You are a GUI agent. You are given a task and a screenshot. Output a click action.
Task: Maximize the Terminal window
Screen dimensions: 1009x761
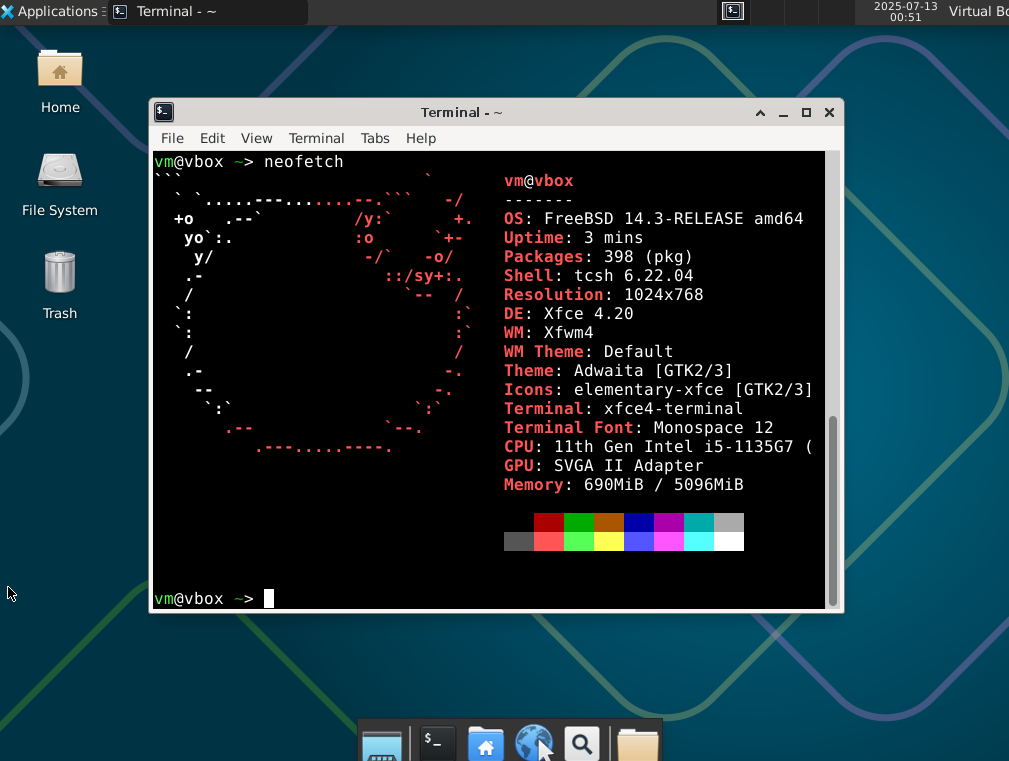pos(806,113)
